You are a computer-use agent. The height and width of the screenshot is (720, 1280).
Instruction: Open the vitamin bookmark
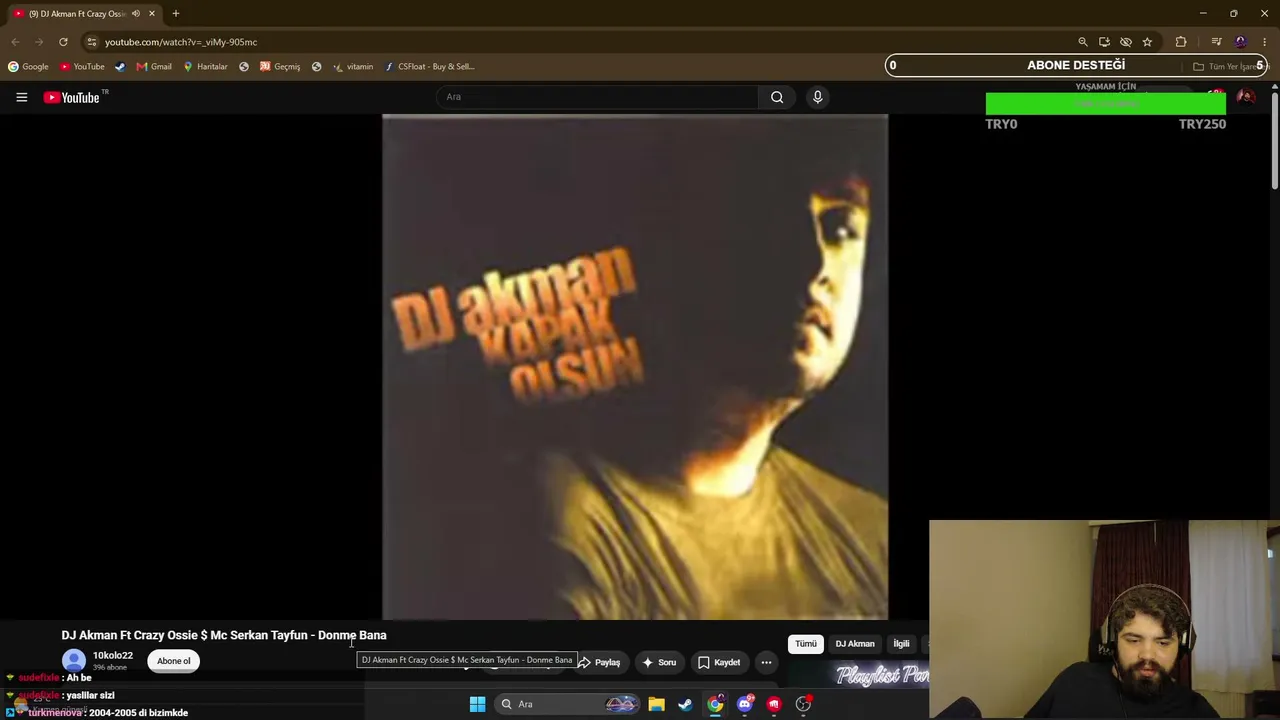click(x=353, y=67)
